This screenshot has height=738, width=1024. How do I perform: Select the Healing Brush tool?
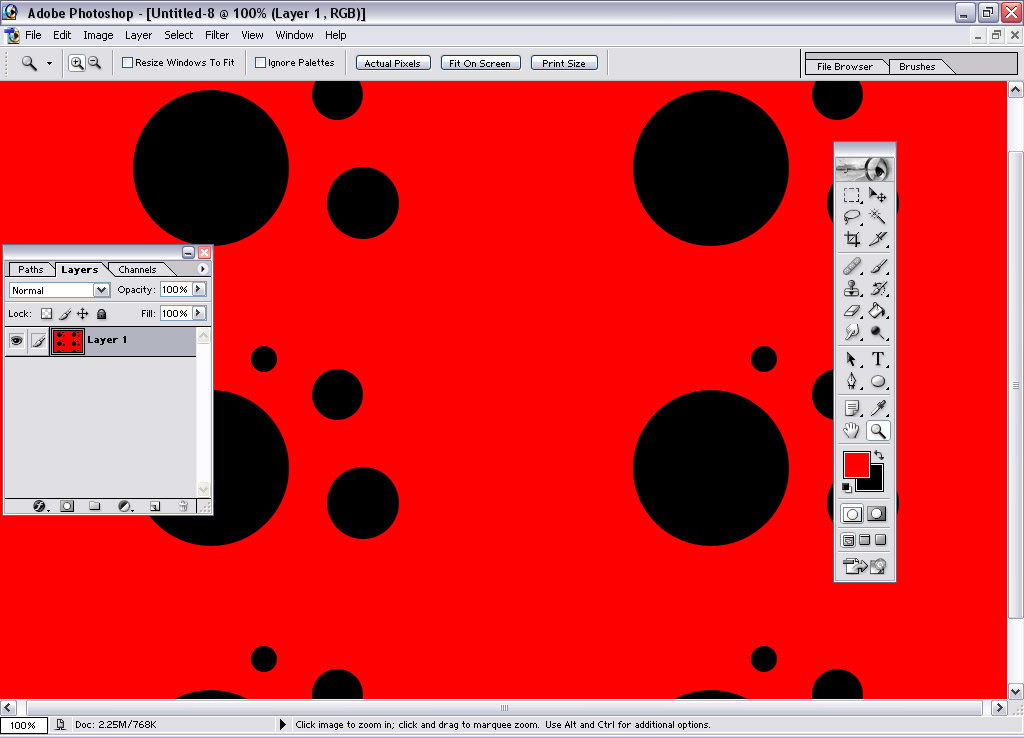852,266
